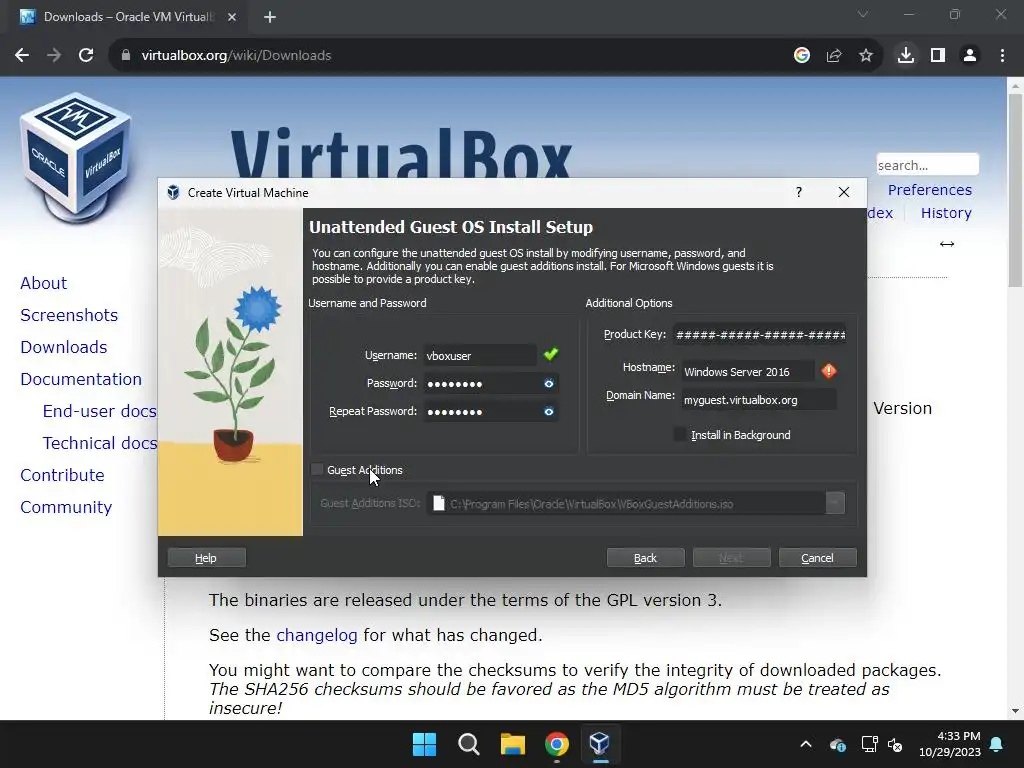Click the Product Key field
The height and width of the screenshot is (768, 1024).
[760, 335]
